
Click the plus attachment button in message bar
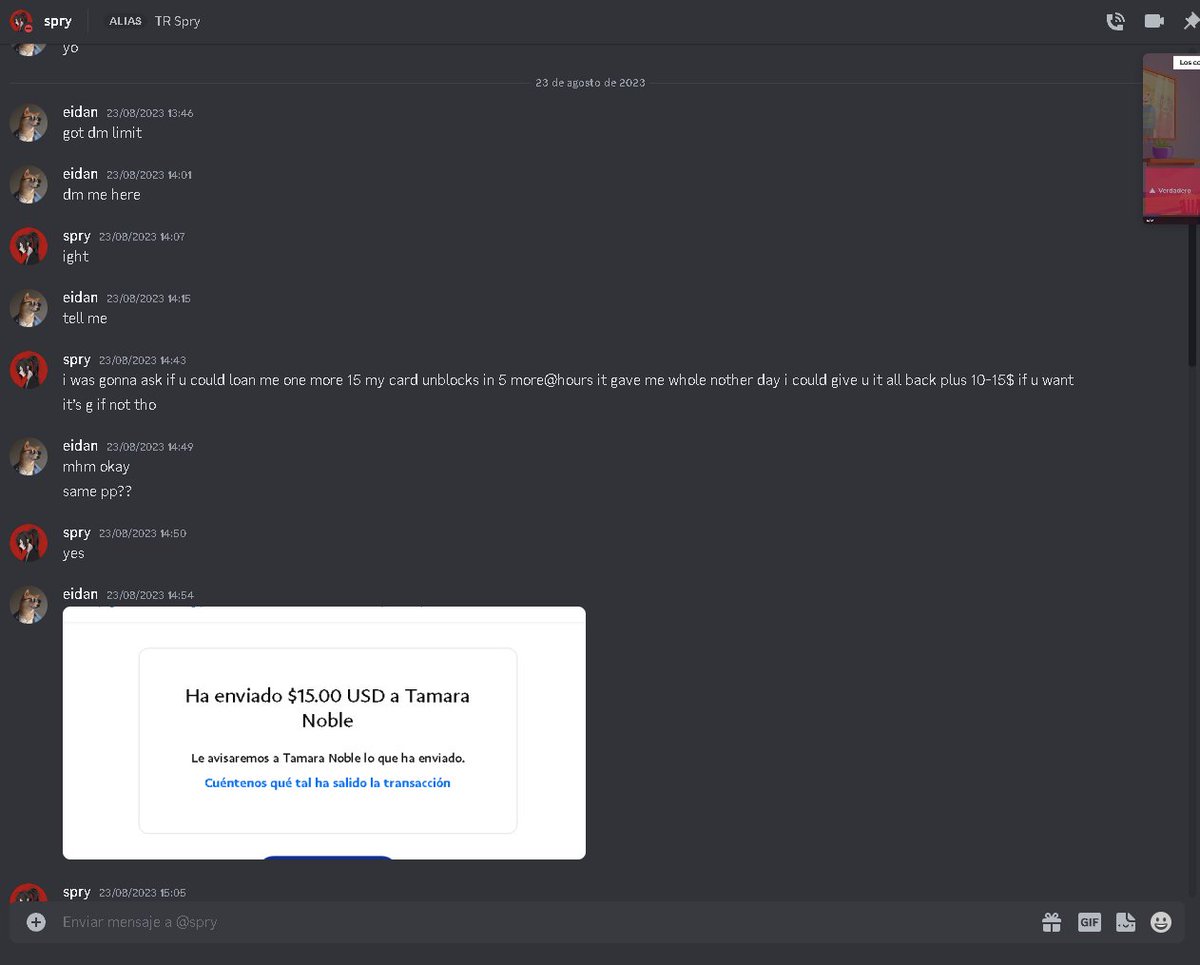tap(36, 922)
